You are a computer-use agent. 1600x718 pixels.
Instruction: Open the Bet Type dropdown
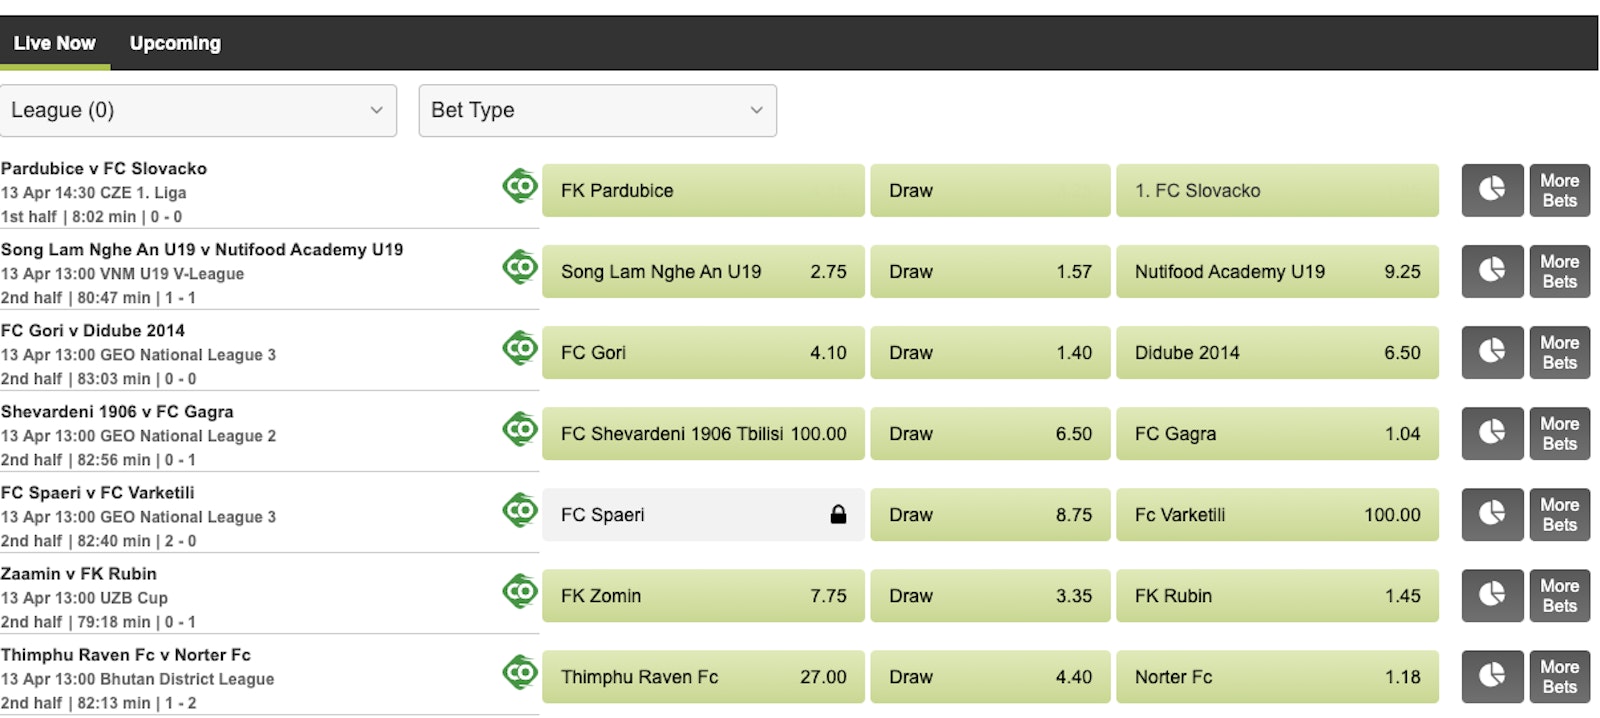click(597, 110)
